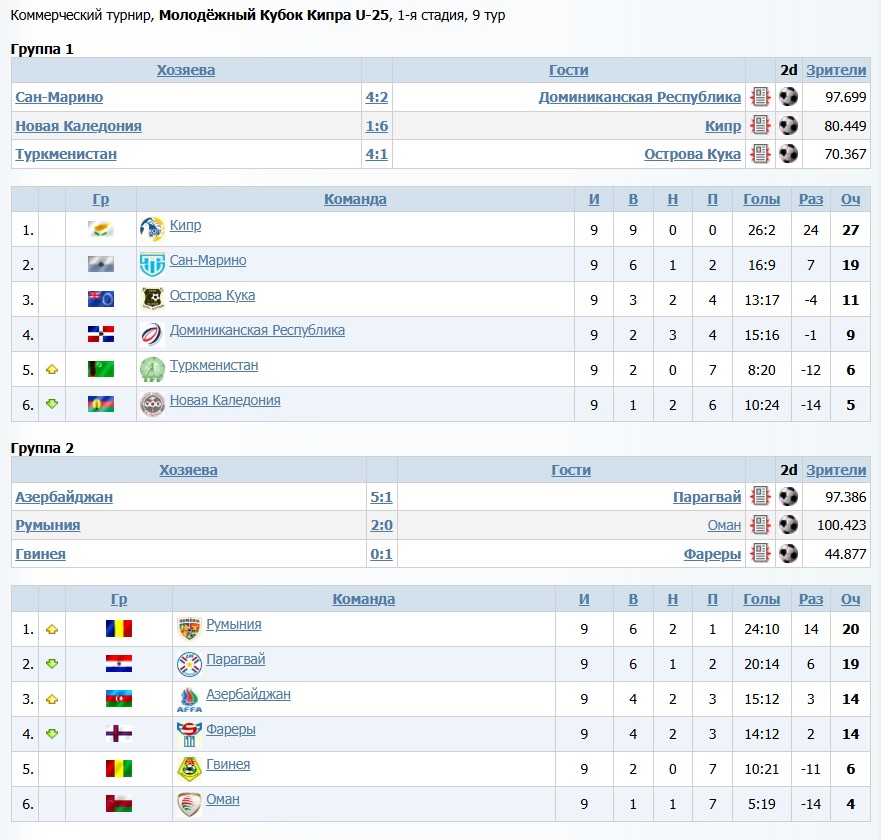Open Туркменистан team link in Group 1 standings
The height and width of the screenshot is (840, 881).
[214, 366]
